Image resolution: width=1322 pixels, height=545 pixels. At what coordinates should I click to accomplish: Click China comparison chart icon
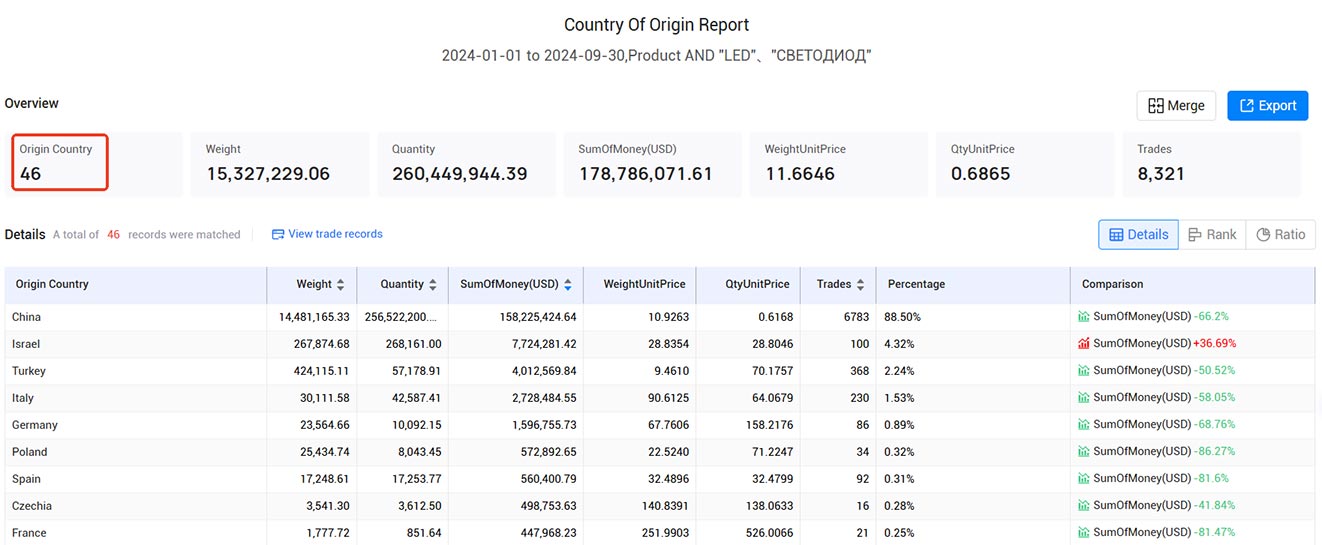1084,317
